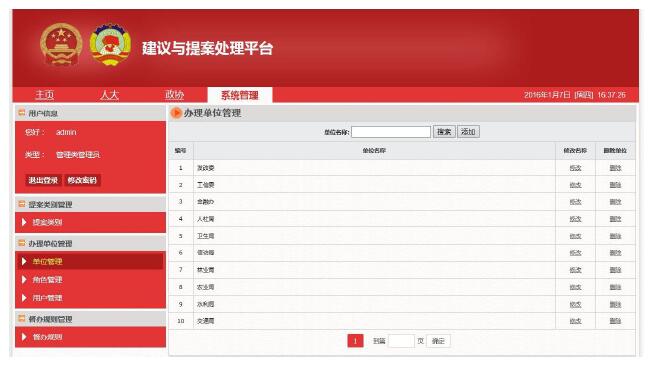
Task: Click 删除 link in row 2
Action: pyautogui.click(x=615, y=185)
